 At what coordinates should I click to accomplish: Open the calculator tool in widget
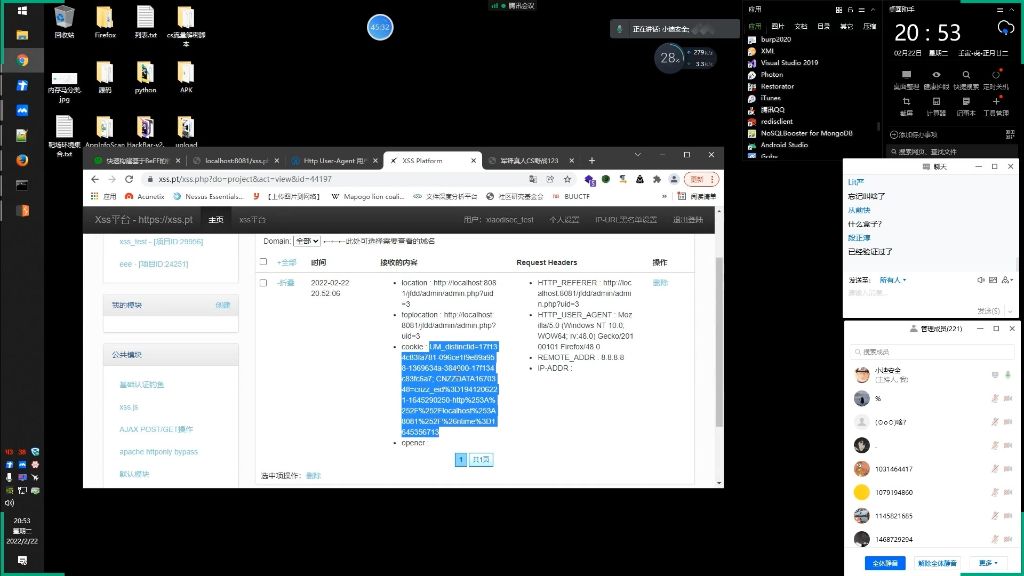[936, 106]
